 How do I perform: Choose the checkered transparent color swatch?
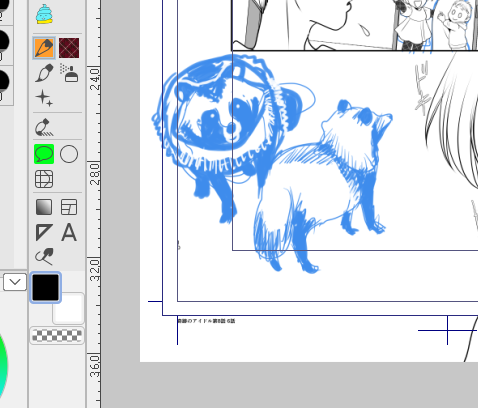(57, 336)
